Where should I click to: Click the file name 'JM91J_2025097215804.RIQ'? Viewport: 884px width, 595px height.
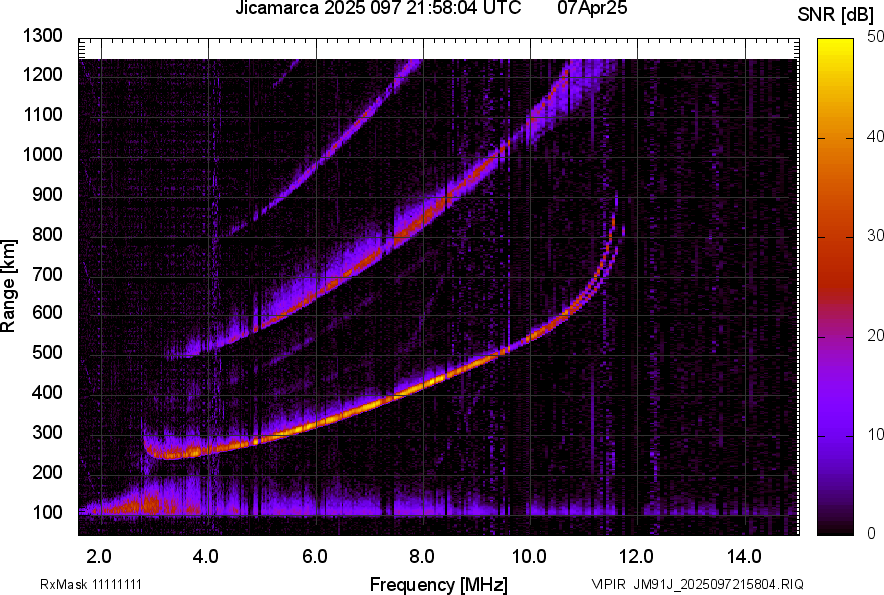(x=718, y=584)
